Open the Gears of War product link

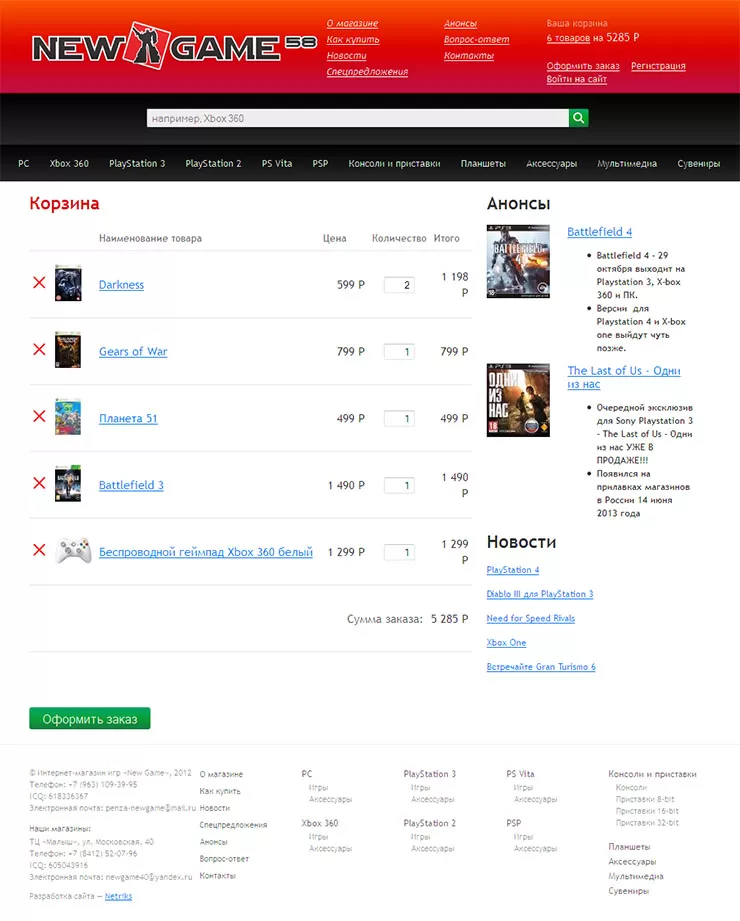coord(133,351)
